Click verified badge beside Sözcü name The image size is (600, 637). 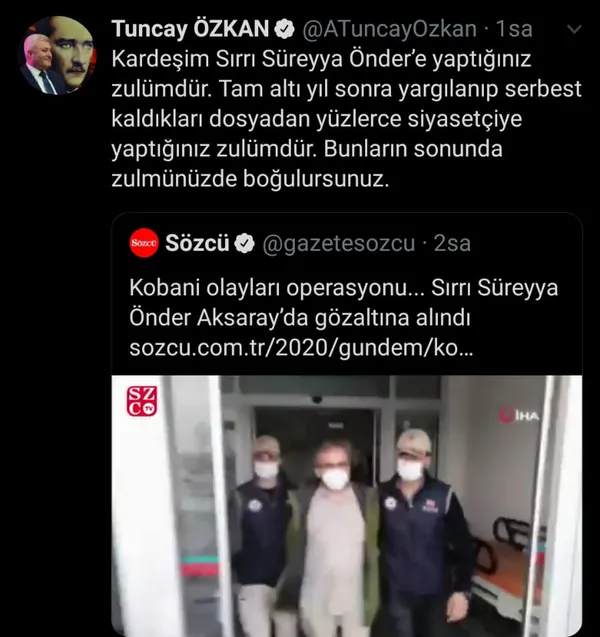pyautogui.click(x=245, y=244)
